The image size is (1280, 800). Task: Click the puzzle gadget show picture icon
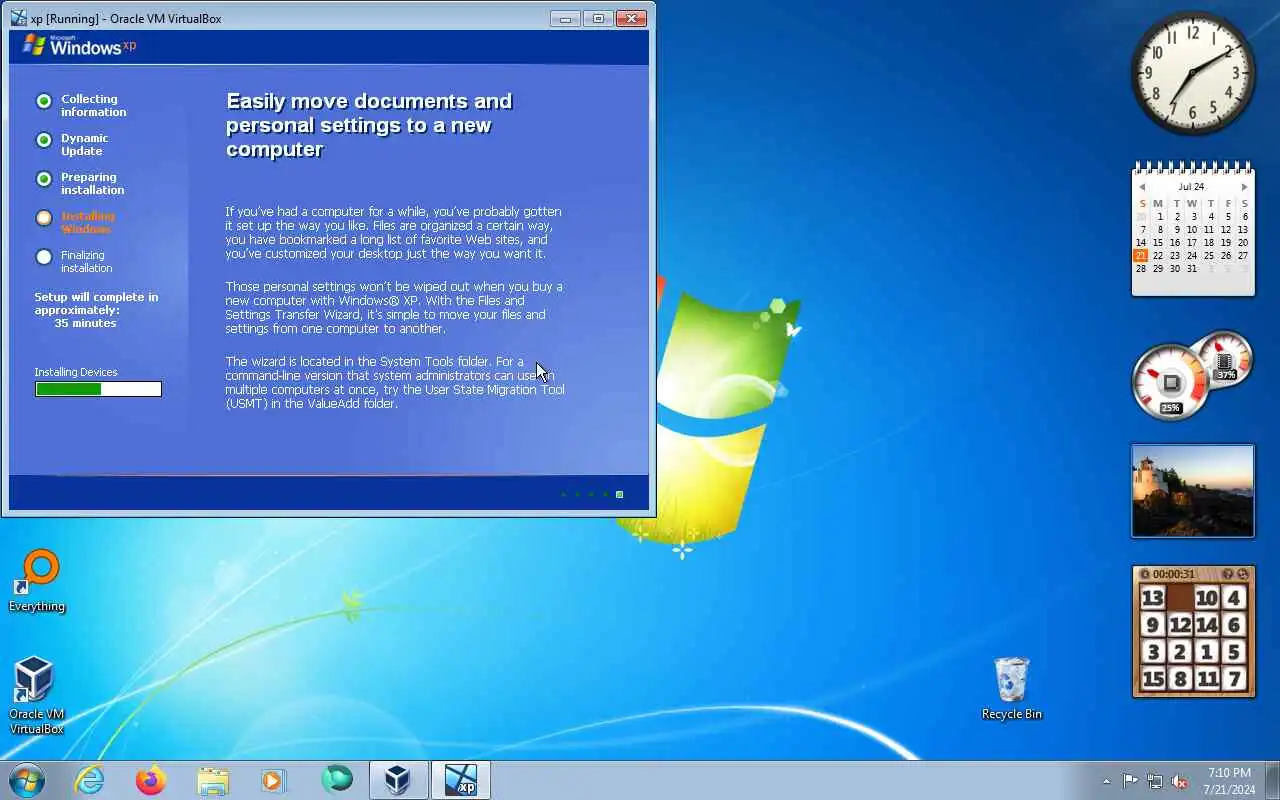[x=1228, y=574]
